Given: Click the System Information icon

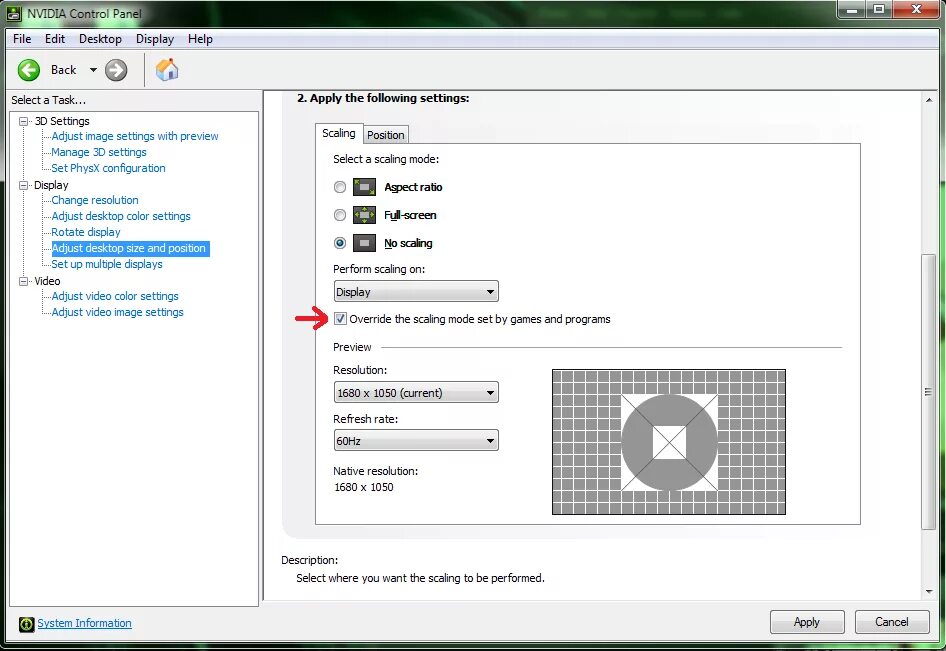Looking at the screenshot, I should pyautogui.click(x=26, y=624).
